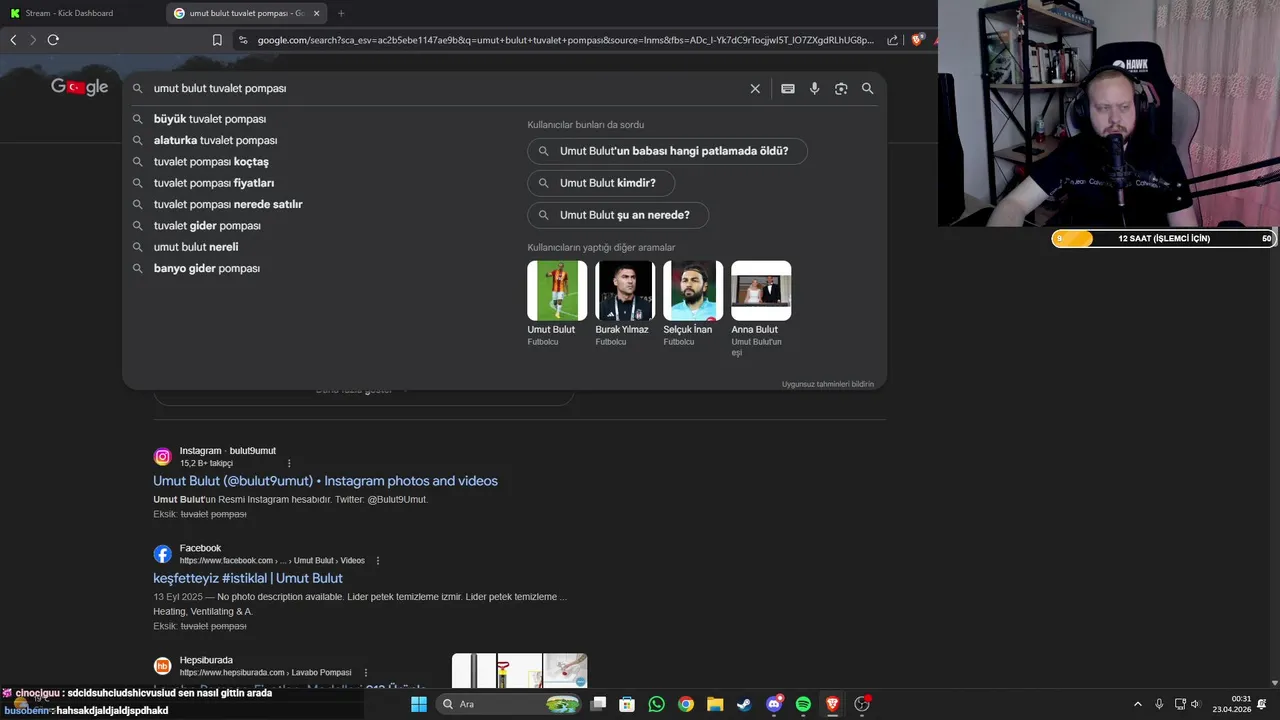Open keşfetteyiz #istiklal Umut Bulut result

click(248, 578)
